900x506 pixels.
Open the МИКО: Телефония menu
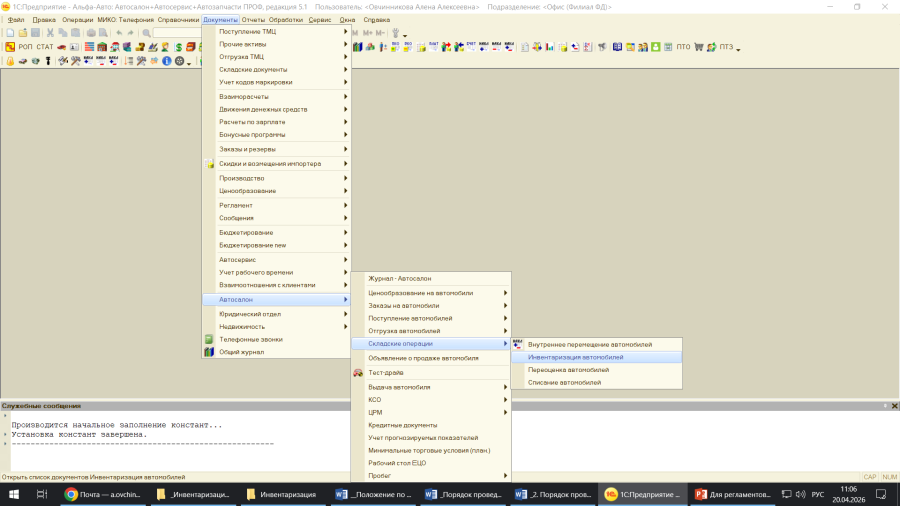coord(126,20)
